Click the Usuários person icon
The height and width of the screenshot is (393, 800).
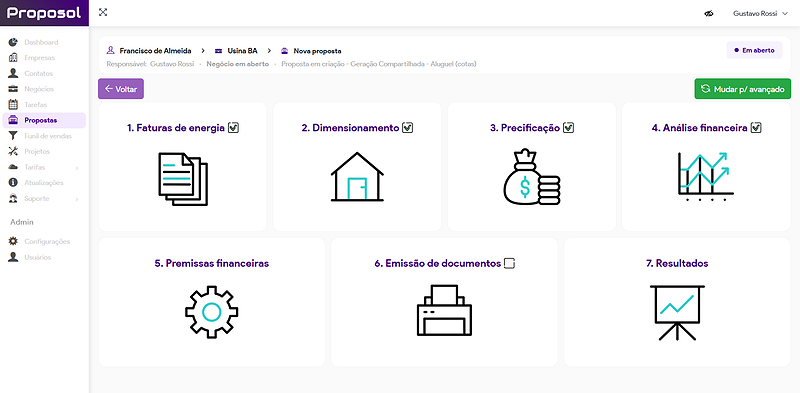[x=14, y=257]
